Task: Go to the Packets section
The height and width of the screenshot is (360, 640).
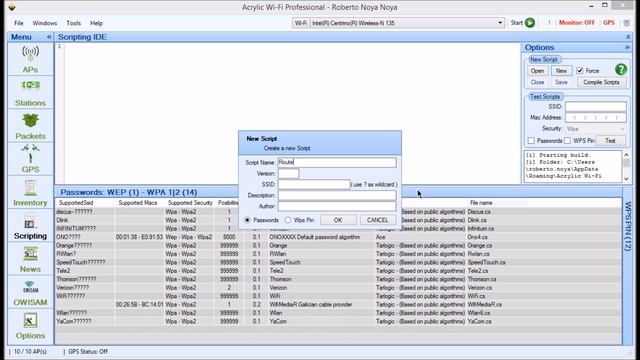Action: click(30, 127)
